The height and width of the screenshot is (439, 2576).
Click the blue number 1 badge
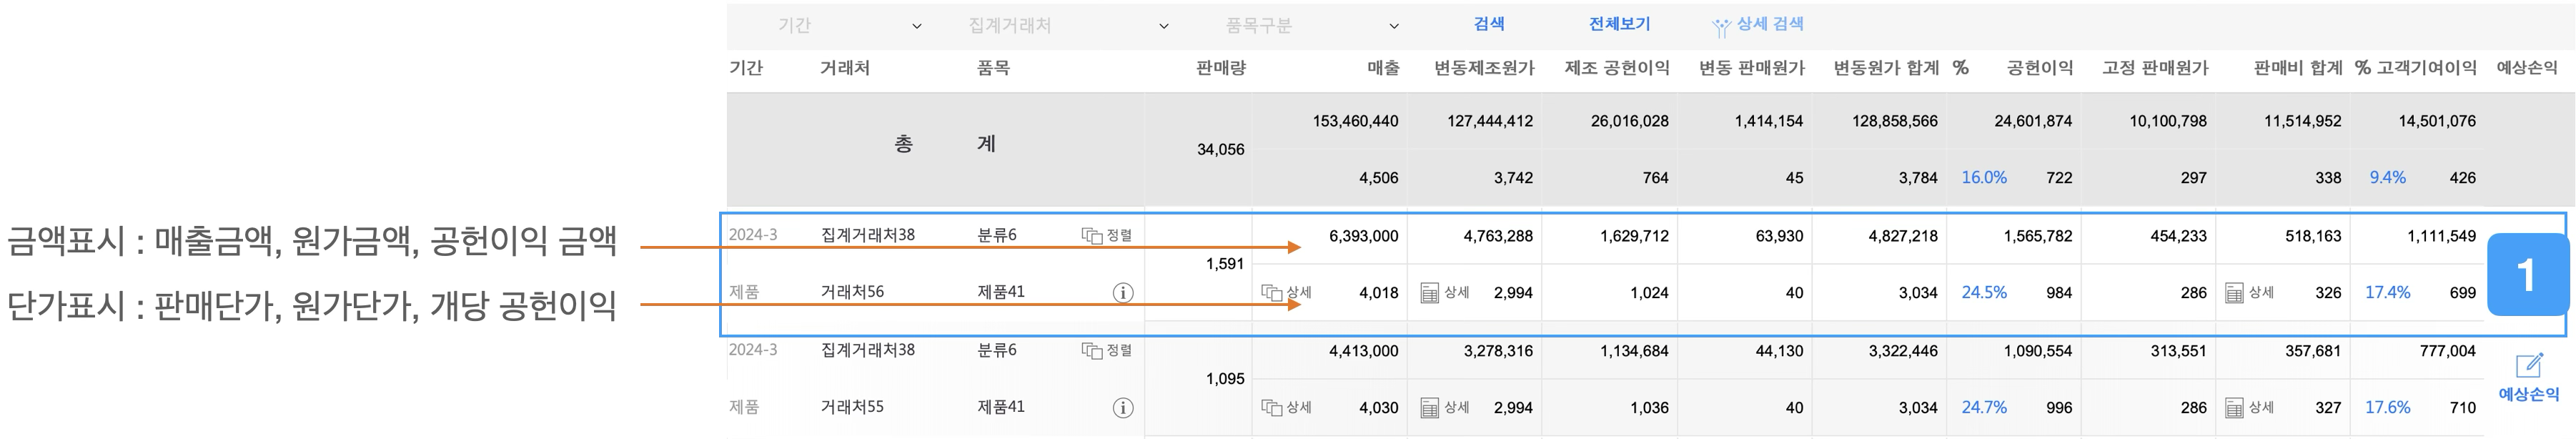[x=2526, y=275]
